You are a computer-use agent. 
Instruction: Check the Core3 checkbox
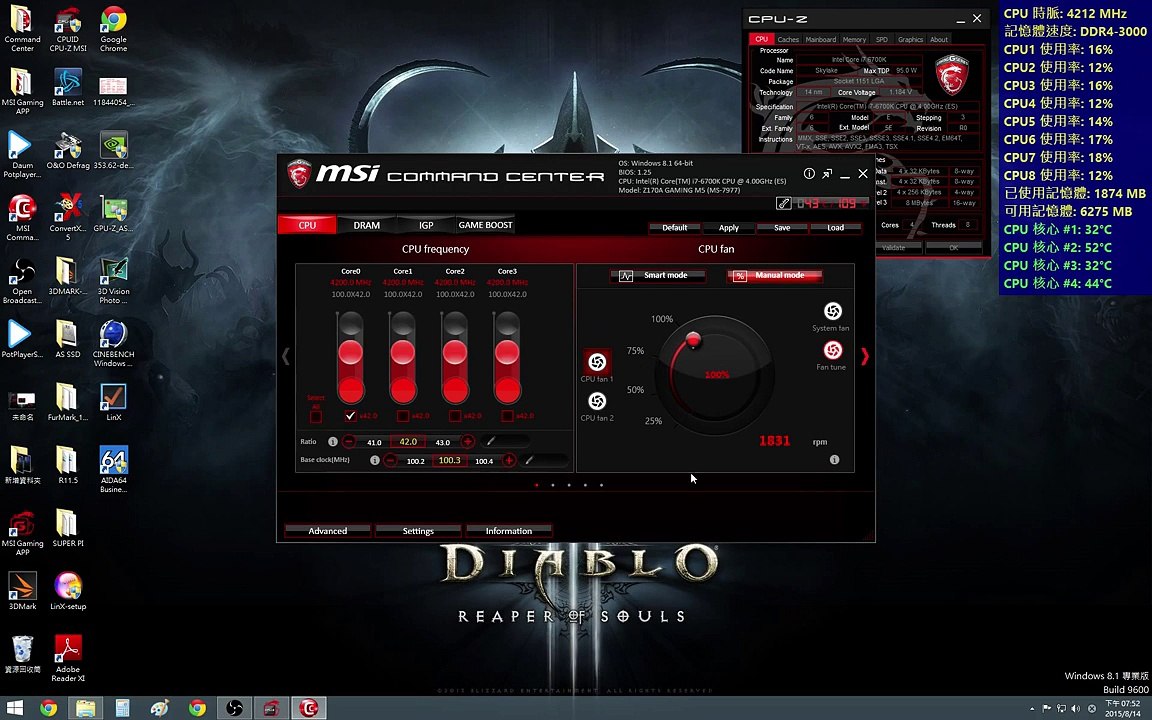coord(507,416)
